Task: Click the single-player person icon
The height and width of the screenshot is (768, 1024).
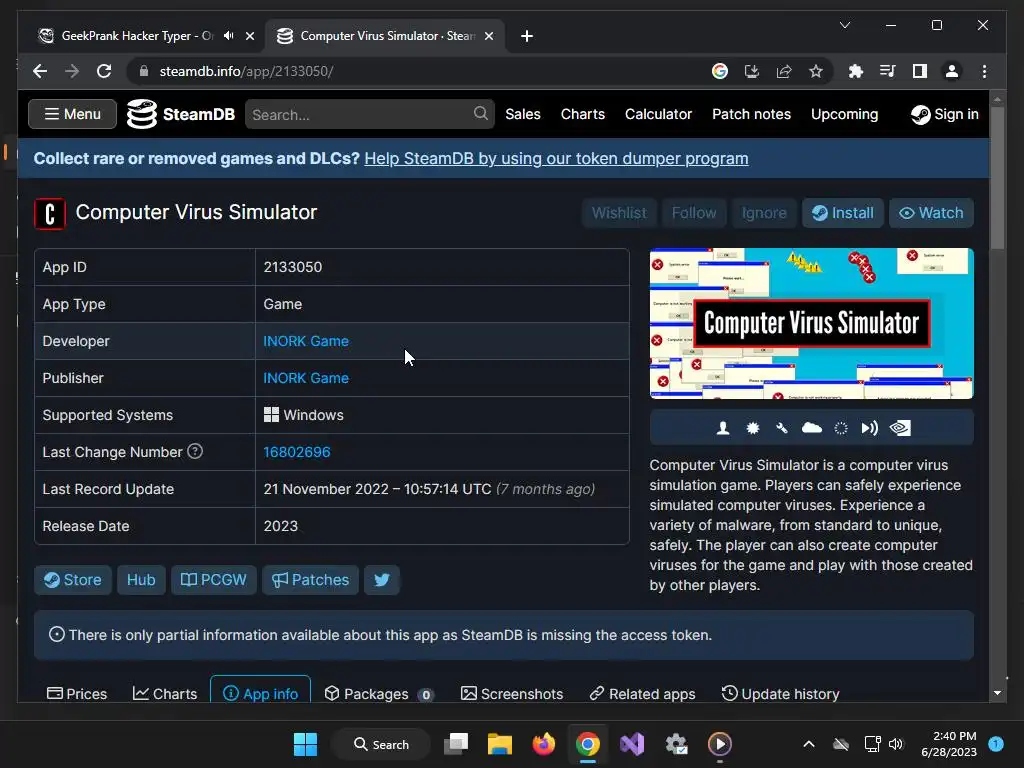Action: point(722,428)
